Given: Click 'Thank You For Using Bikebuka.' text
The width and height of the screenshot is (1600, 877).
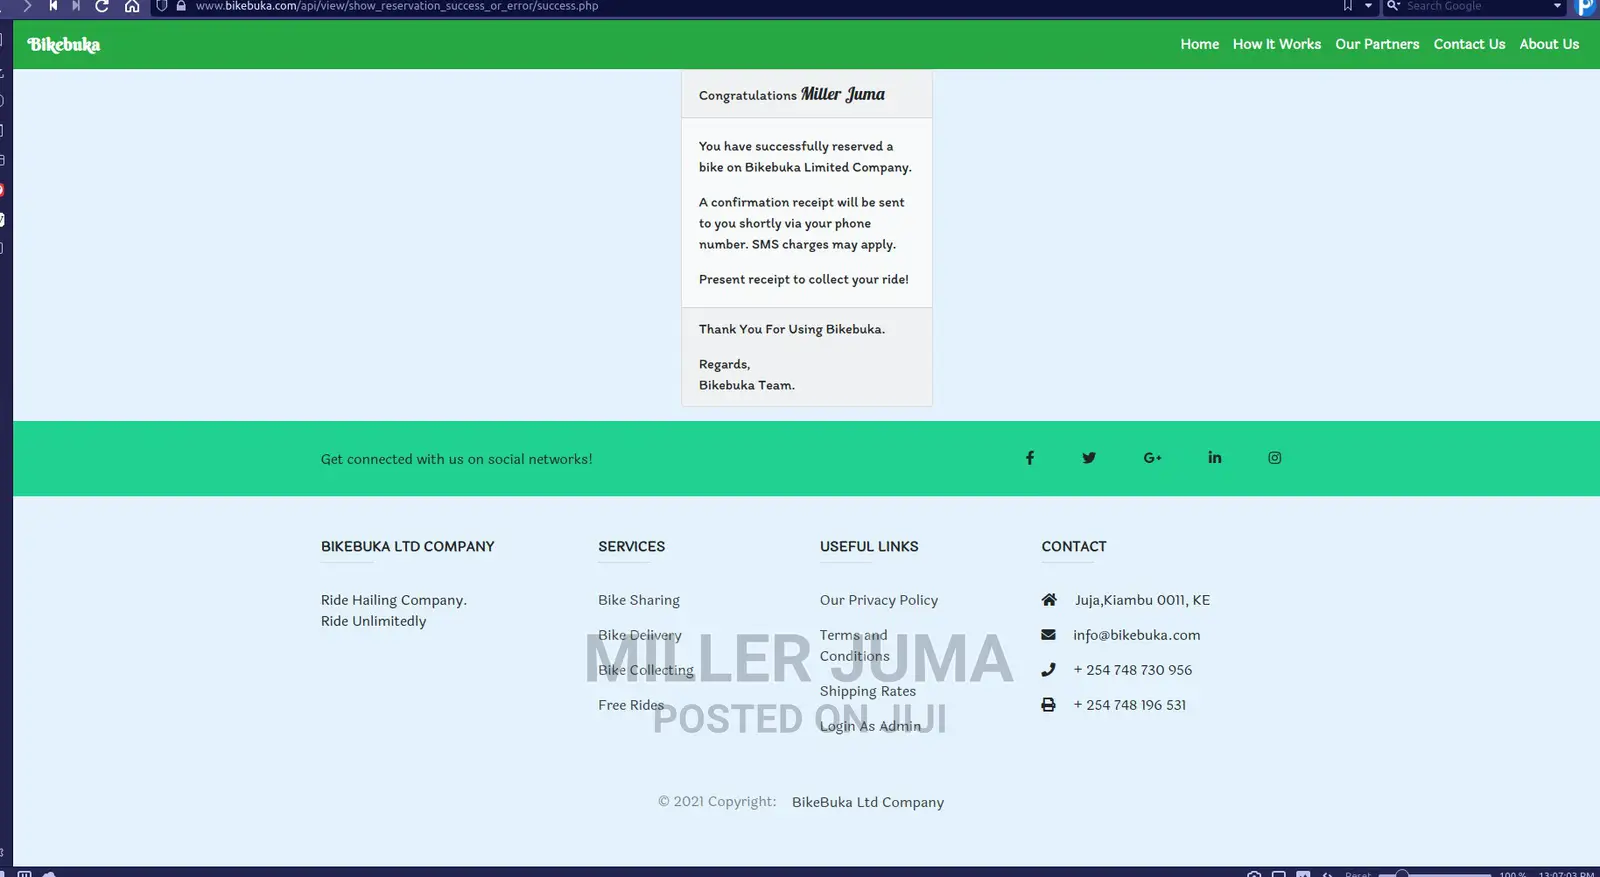Looking at the screenshot, I should point(792,329).
